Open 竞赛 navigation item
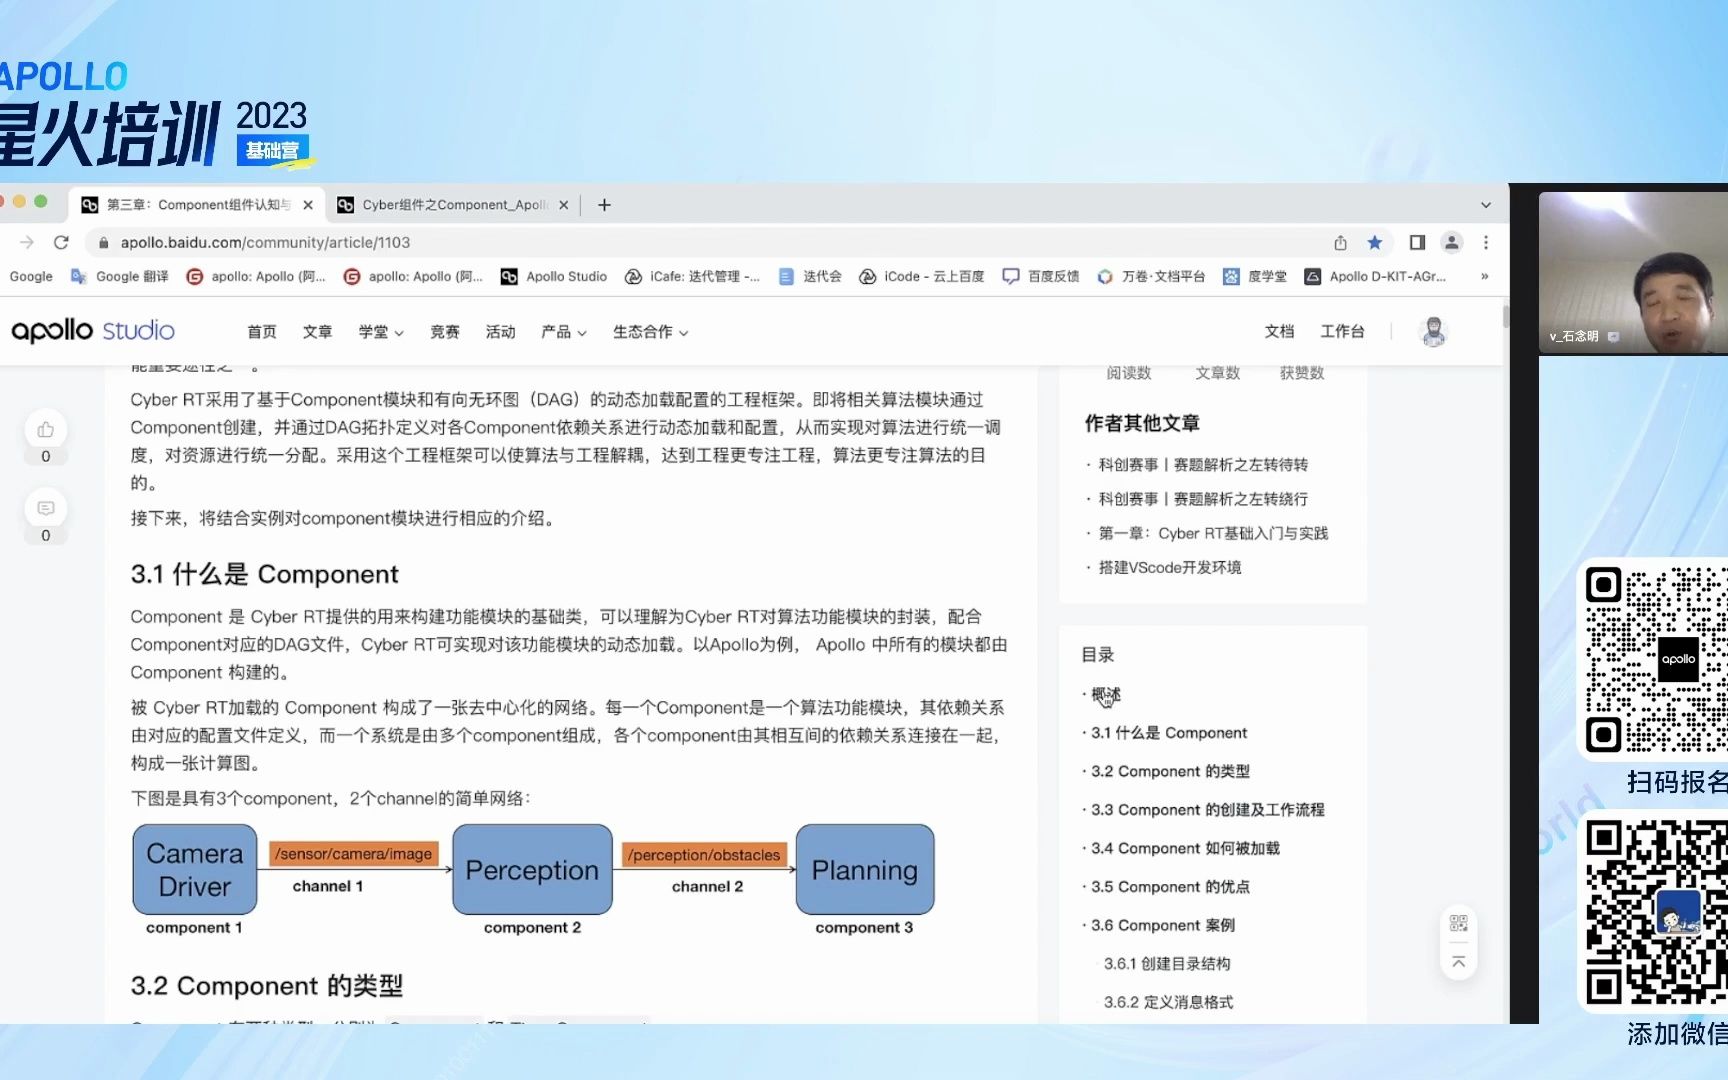Viewport: 1728px width, 1080px height. tap(445, 332)
